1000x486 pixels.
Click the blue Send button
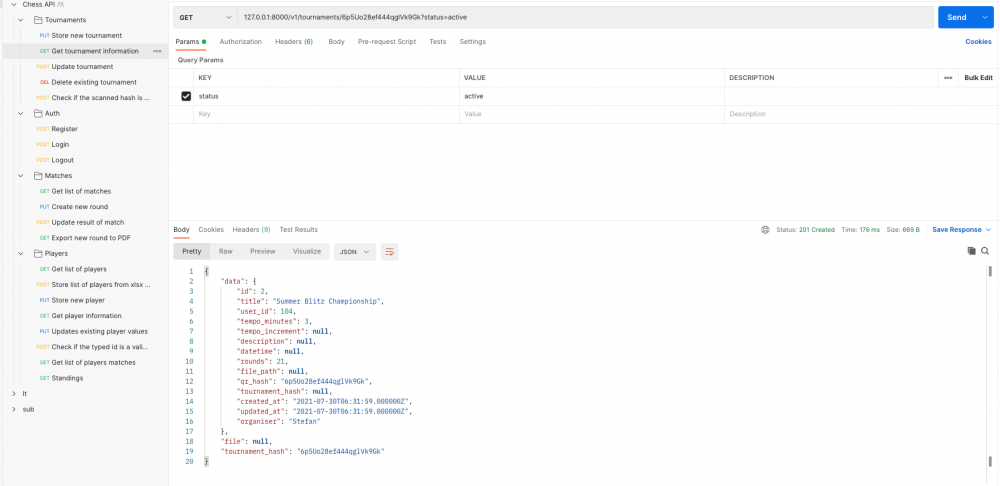pos(956,17)
